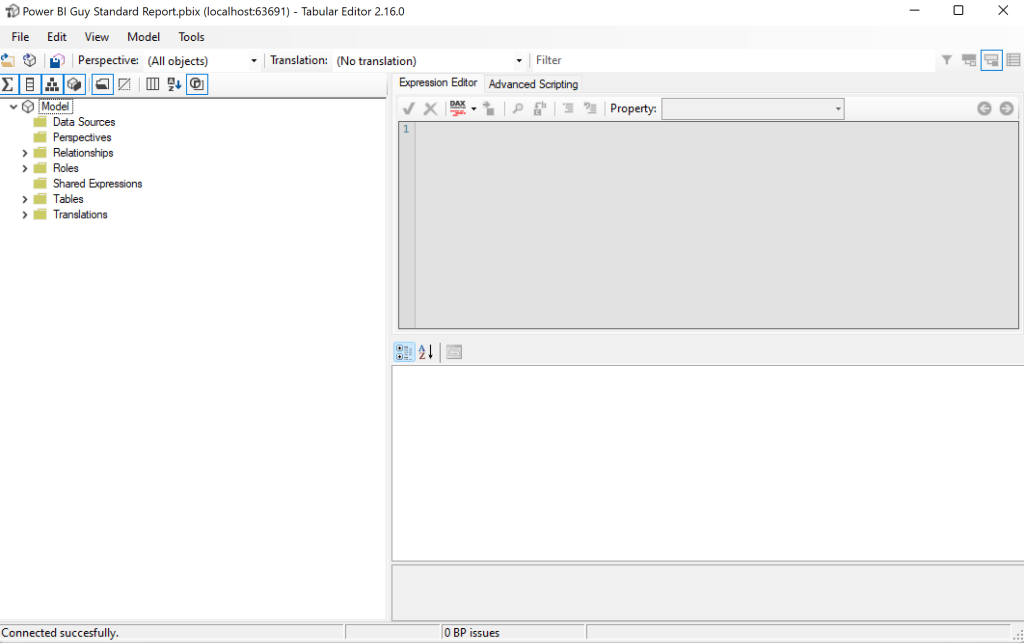Click the DAX Formatter icon

(458, 108)
